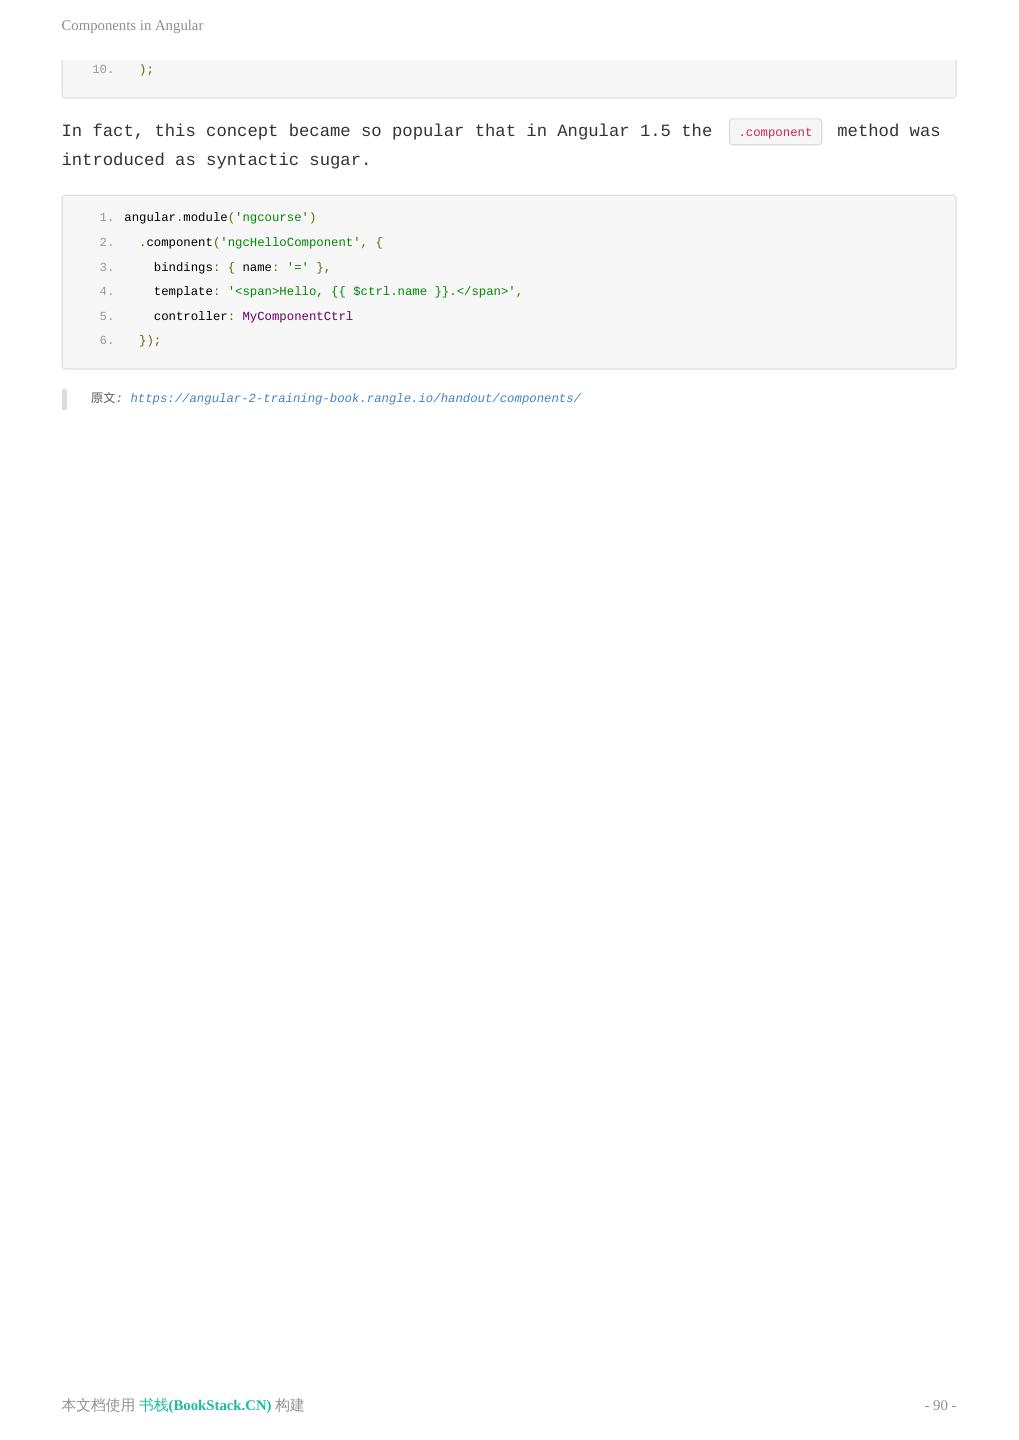Click line number 6 in code block
1019x1440 pixels.
click(x=106, y=340)
